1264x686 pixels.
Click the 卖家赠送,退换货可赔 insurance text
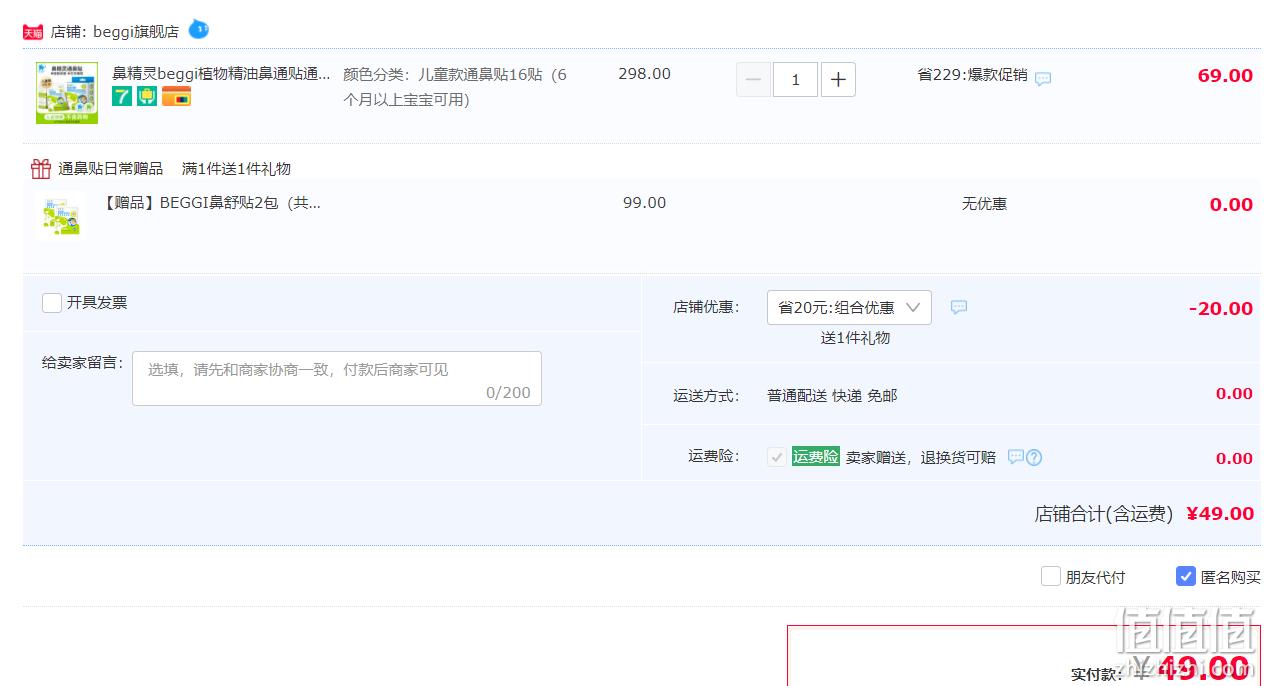(x=921, y=458)
